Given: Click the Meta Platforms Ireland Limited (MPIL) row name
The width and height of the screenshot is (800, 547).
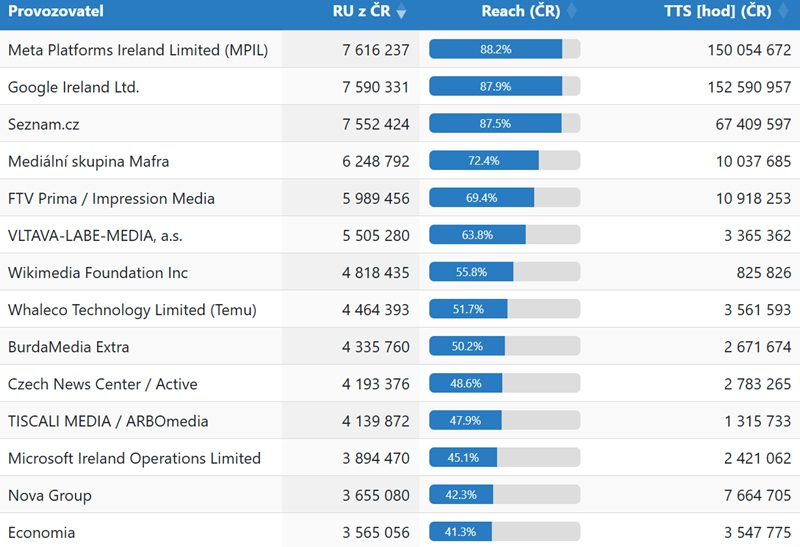Looking at the screenshot, I should tap(138, 49).
